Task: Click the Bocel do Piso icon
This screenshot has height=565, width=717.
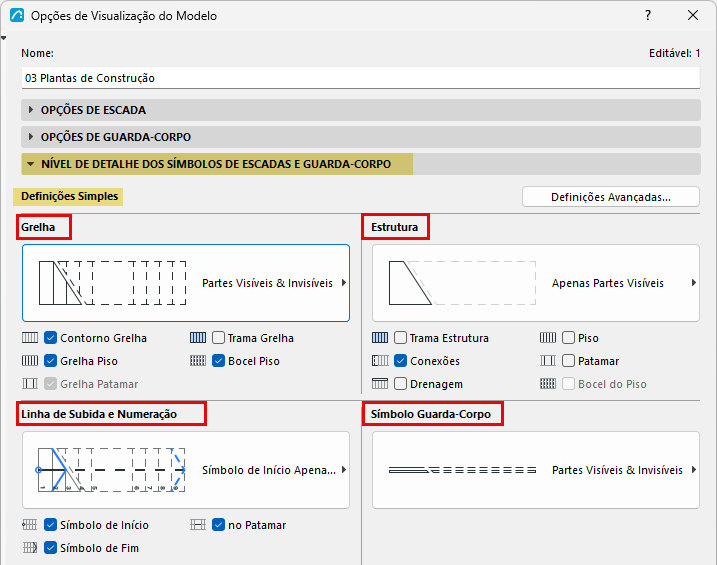Action: coord(548,384)
